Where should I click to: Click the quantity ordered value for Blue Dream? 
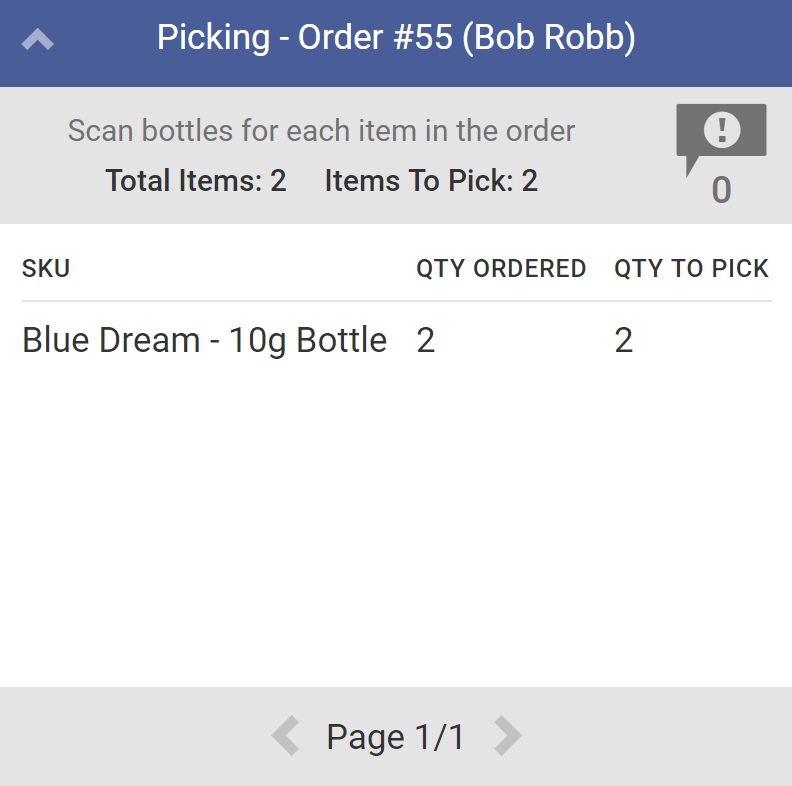click(426, 340)
